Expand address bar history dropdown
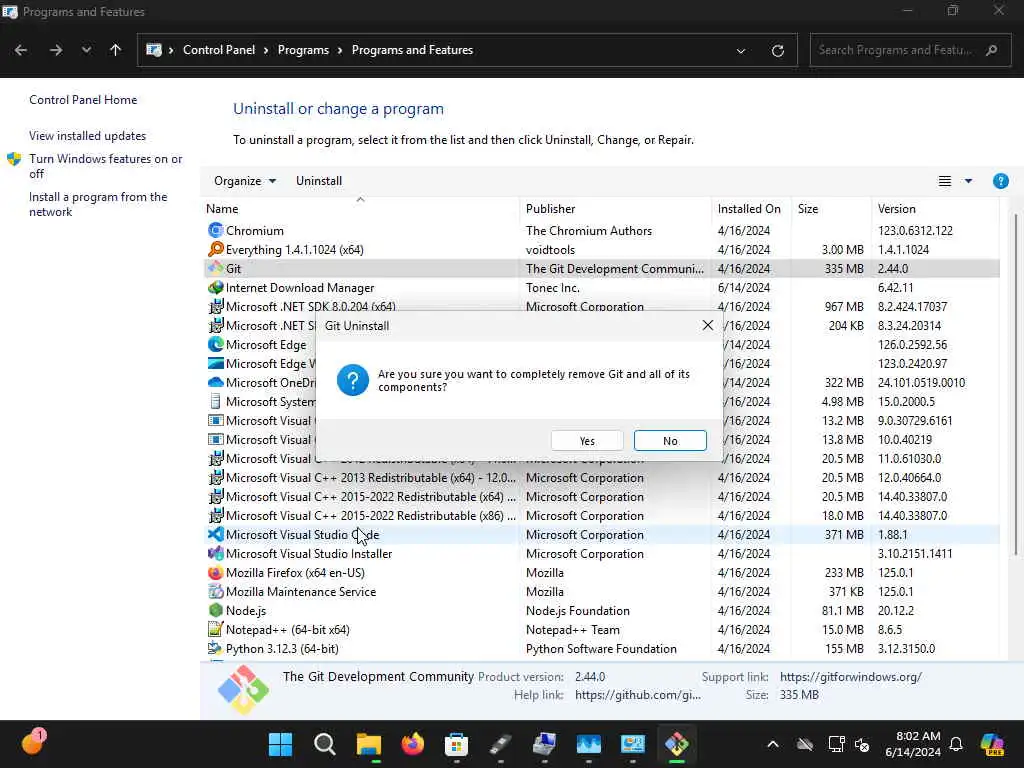 tap(741, 50)
